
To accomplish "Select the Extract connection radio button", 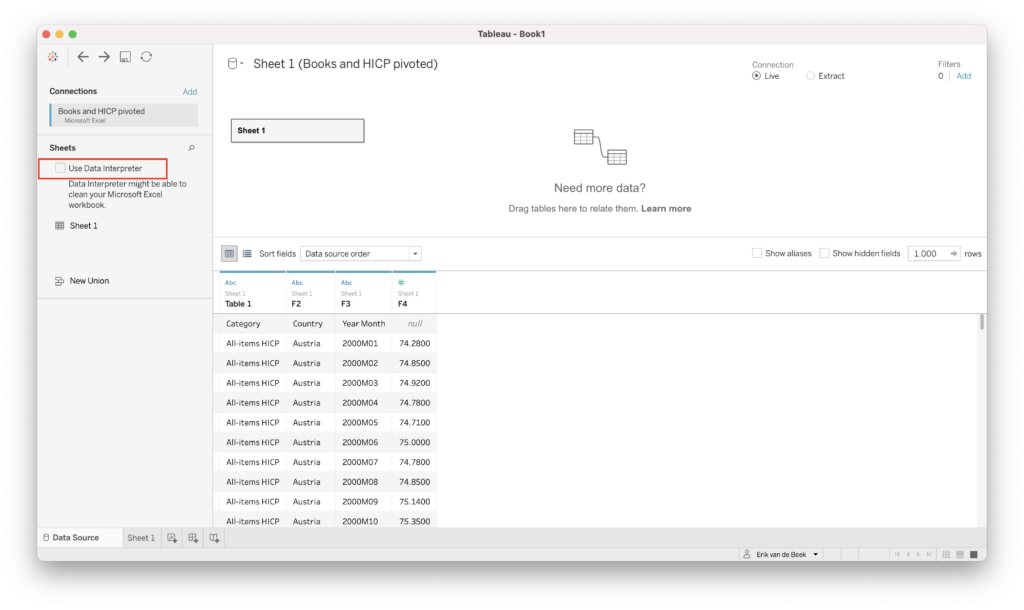I will pyautogui.click(x=811, y=75).
